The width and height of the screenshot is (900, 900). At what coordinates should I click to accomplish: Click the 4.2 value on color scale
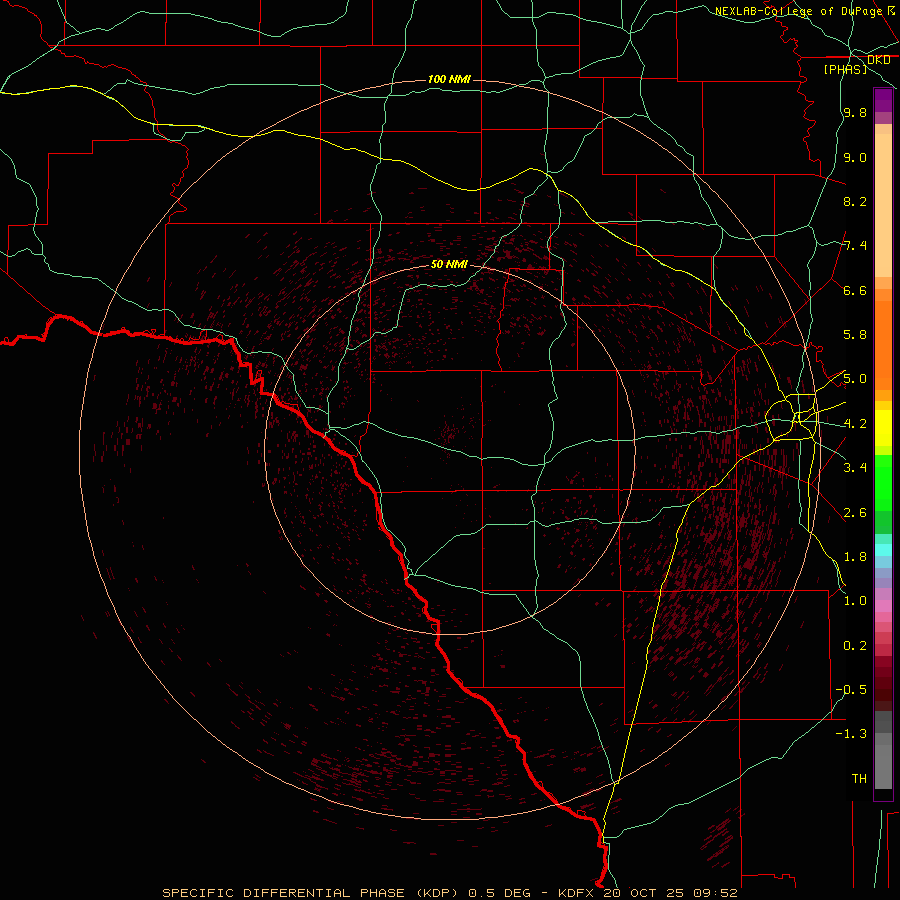(x=855, y=424)
